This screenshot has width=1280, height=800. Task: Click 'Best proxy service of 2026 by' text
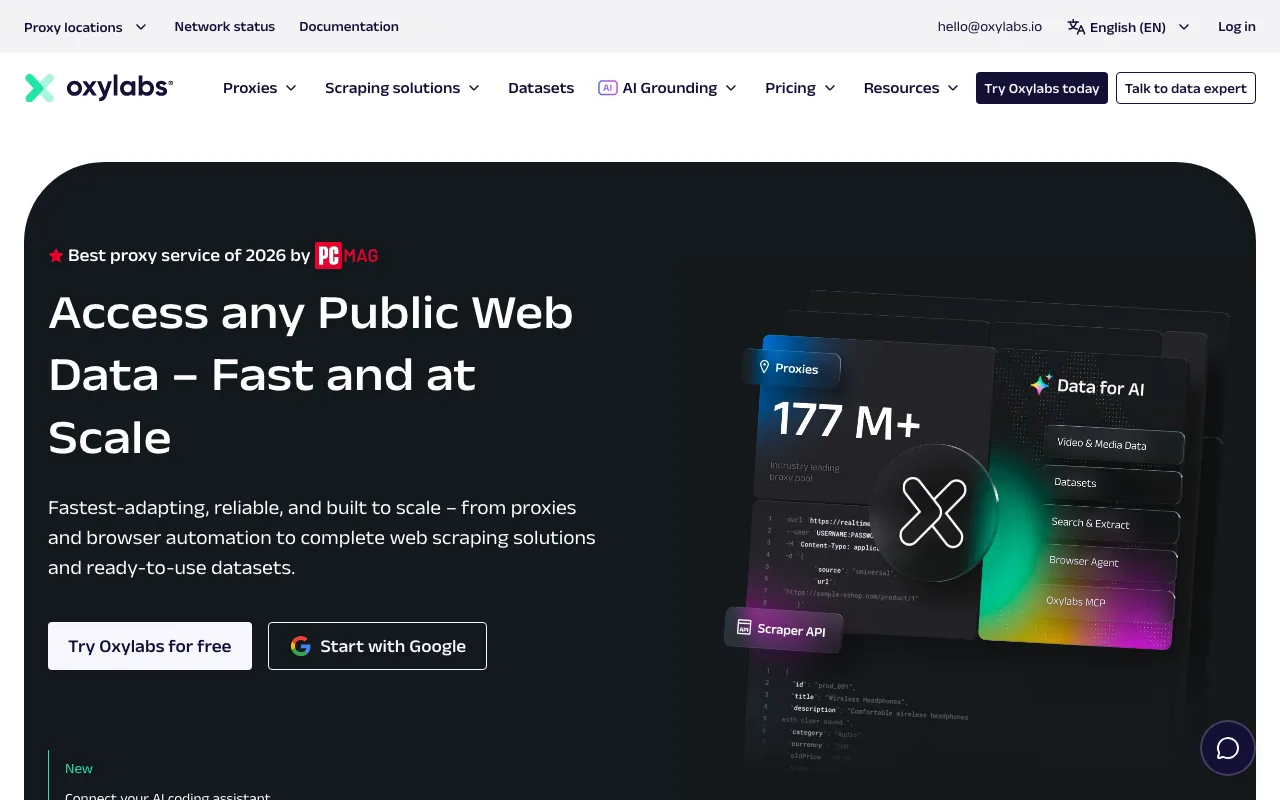click(x=189, y=256)
